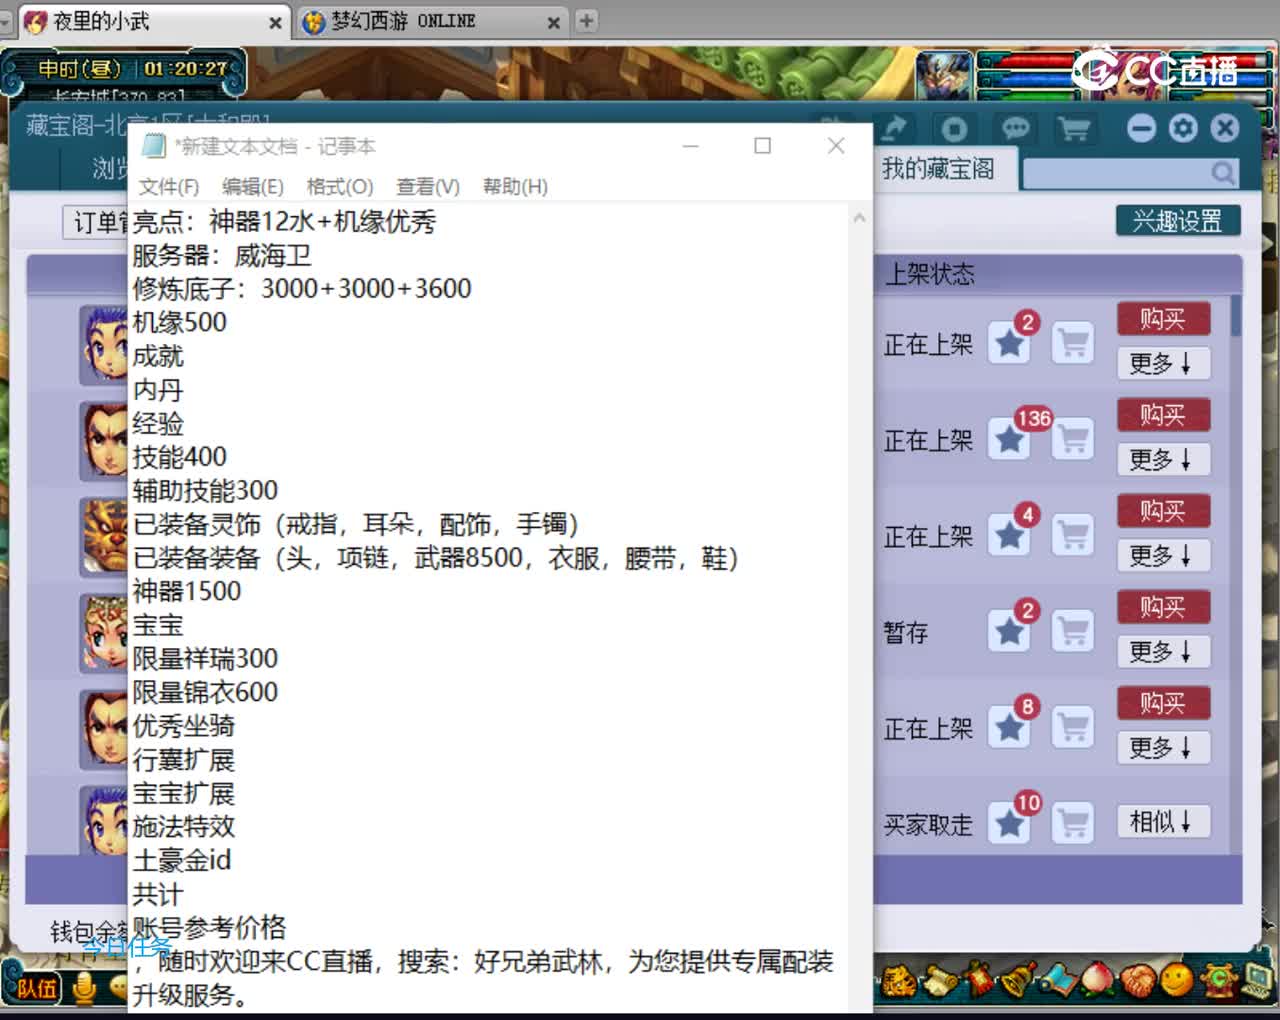1280x1020 pixels.
Task: Click Notepad scrollbar up arrow
Action: coord(859,218)
